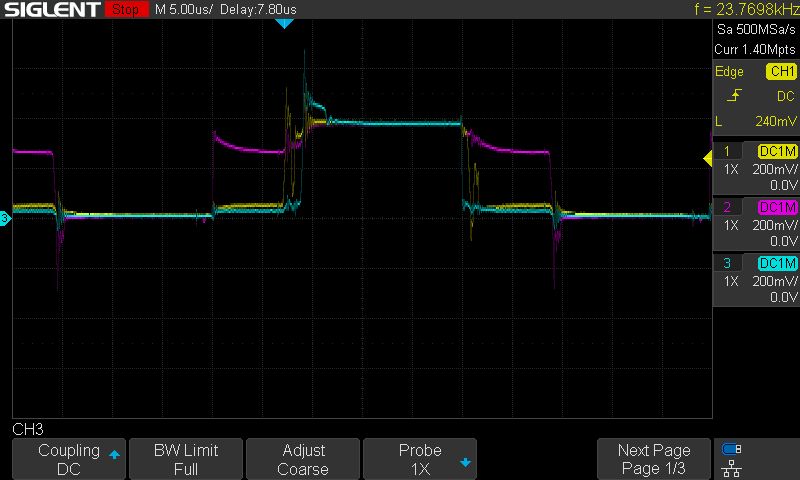Screen dimensions: 800x480
Task: Click the trigger level 240mV readout
Action: (776, 121)
